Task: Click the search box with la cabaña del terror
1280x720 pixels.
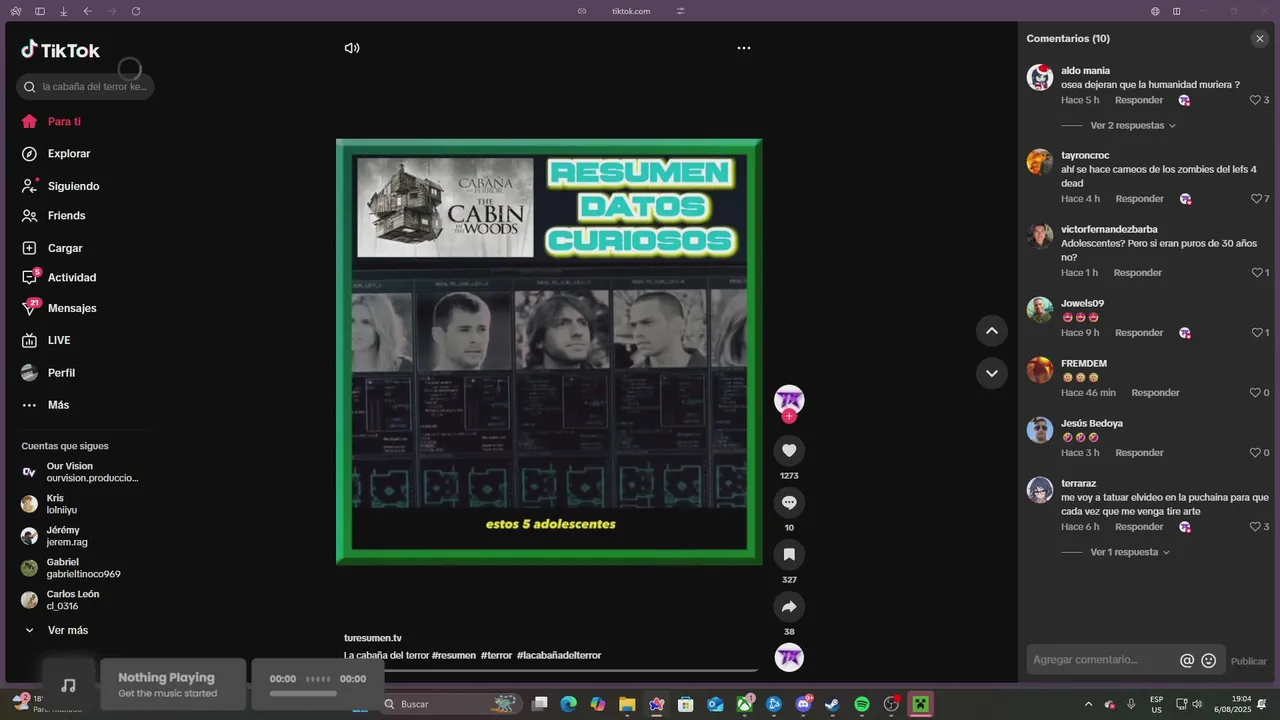Action: click(x=85, y=87)
